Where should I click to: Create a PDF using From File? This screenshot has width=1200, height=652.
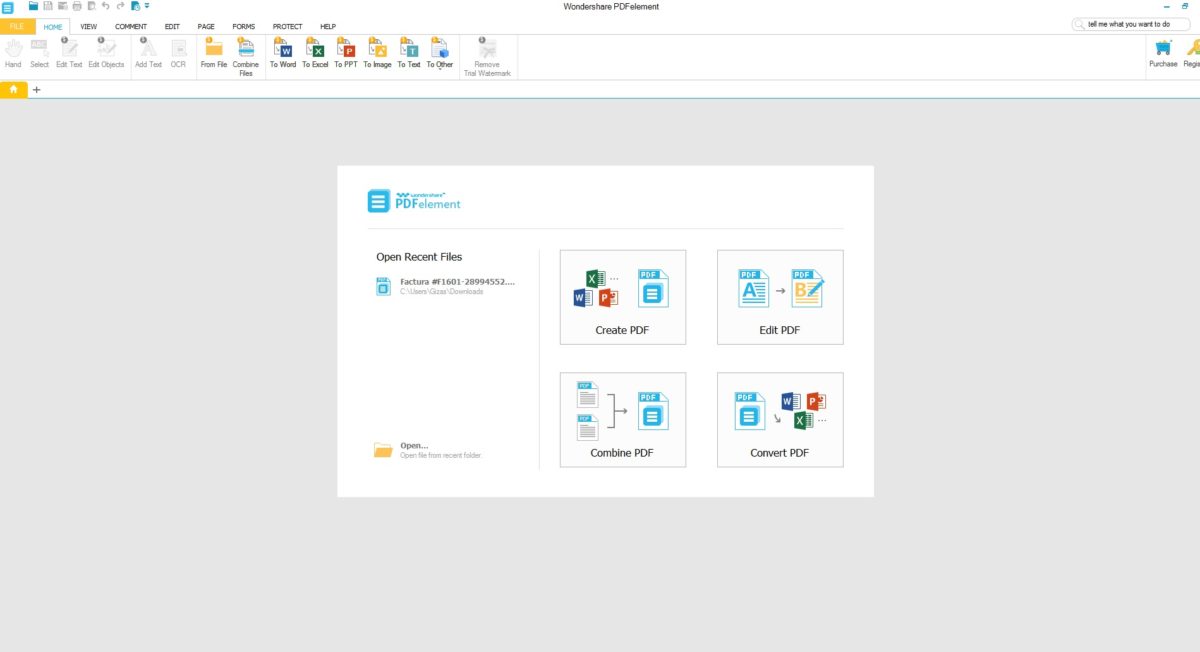coord(214,53)
